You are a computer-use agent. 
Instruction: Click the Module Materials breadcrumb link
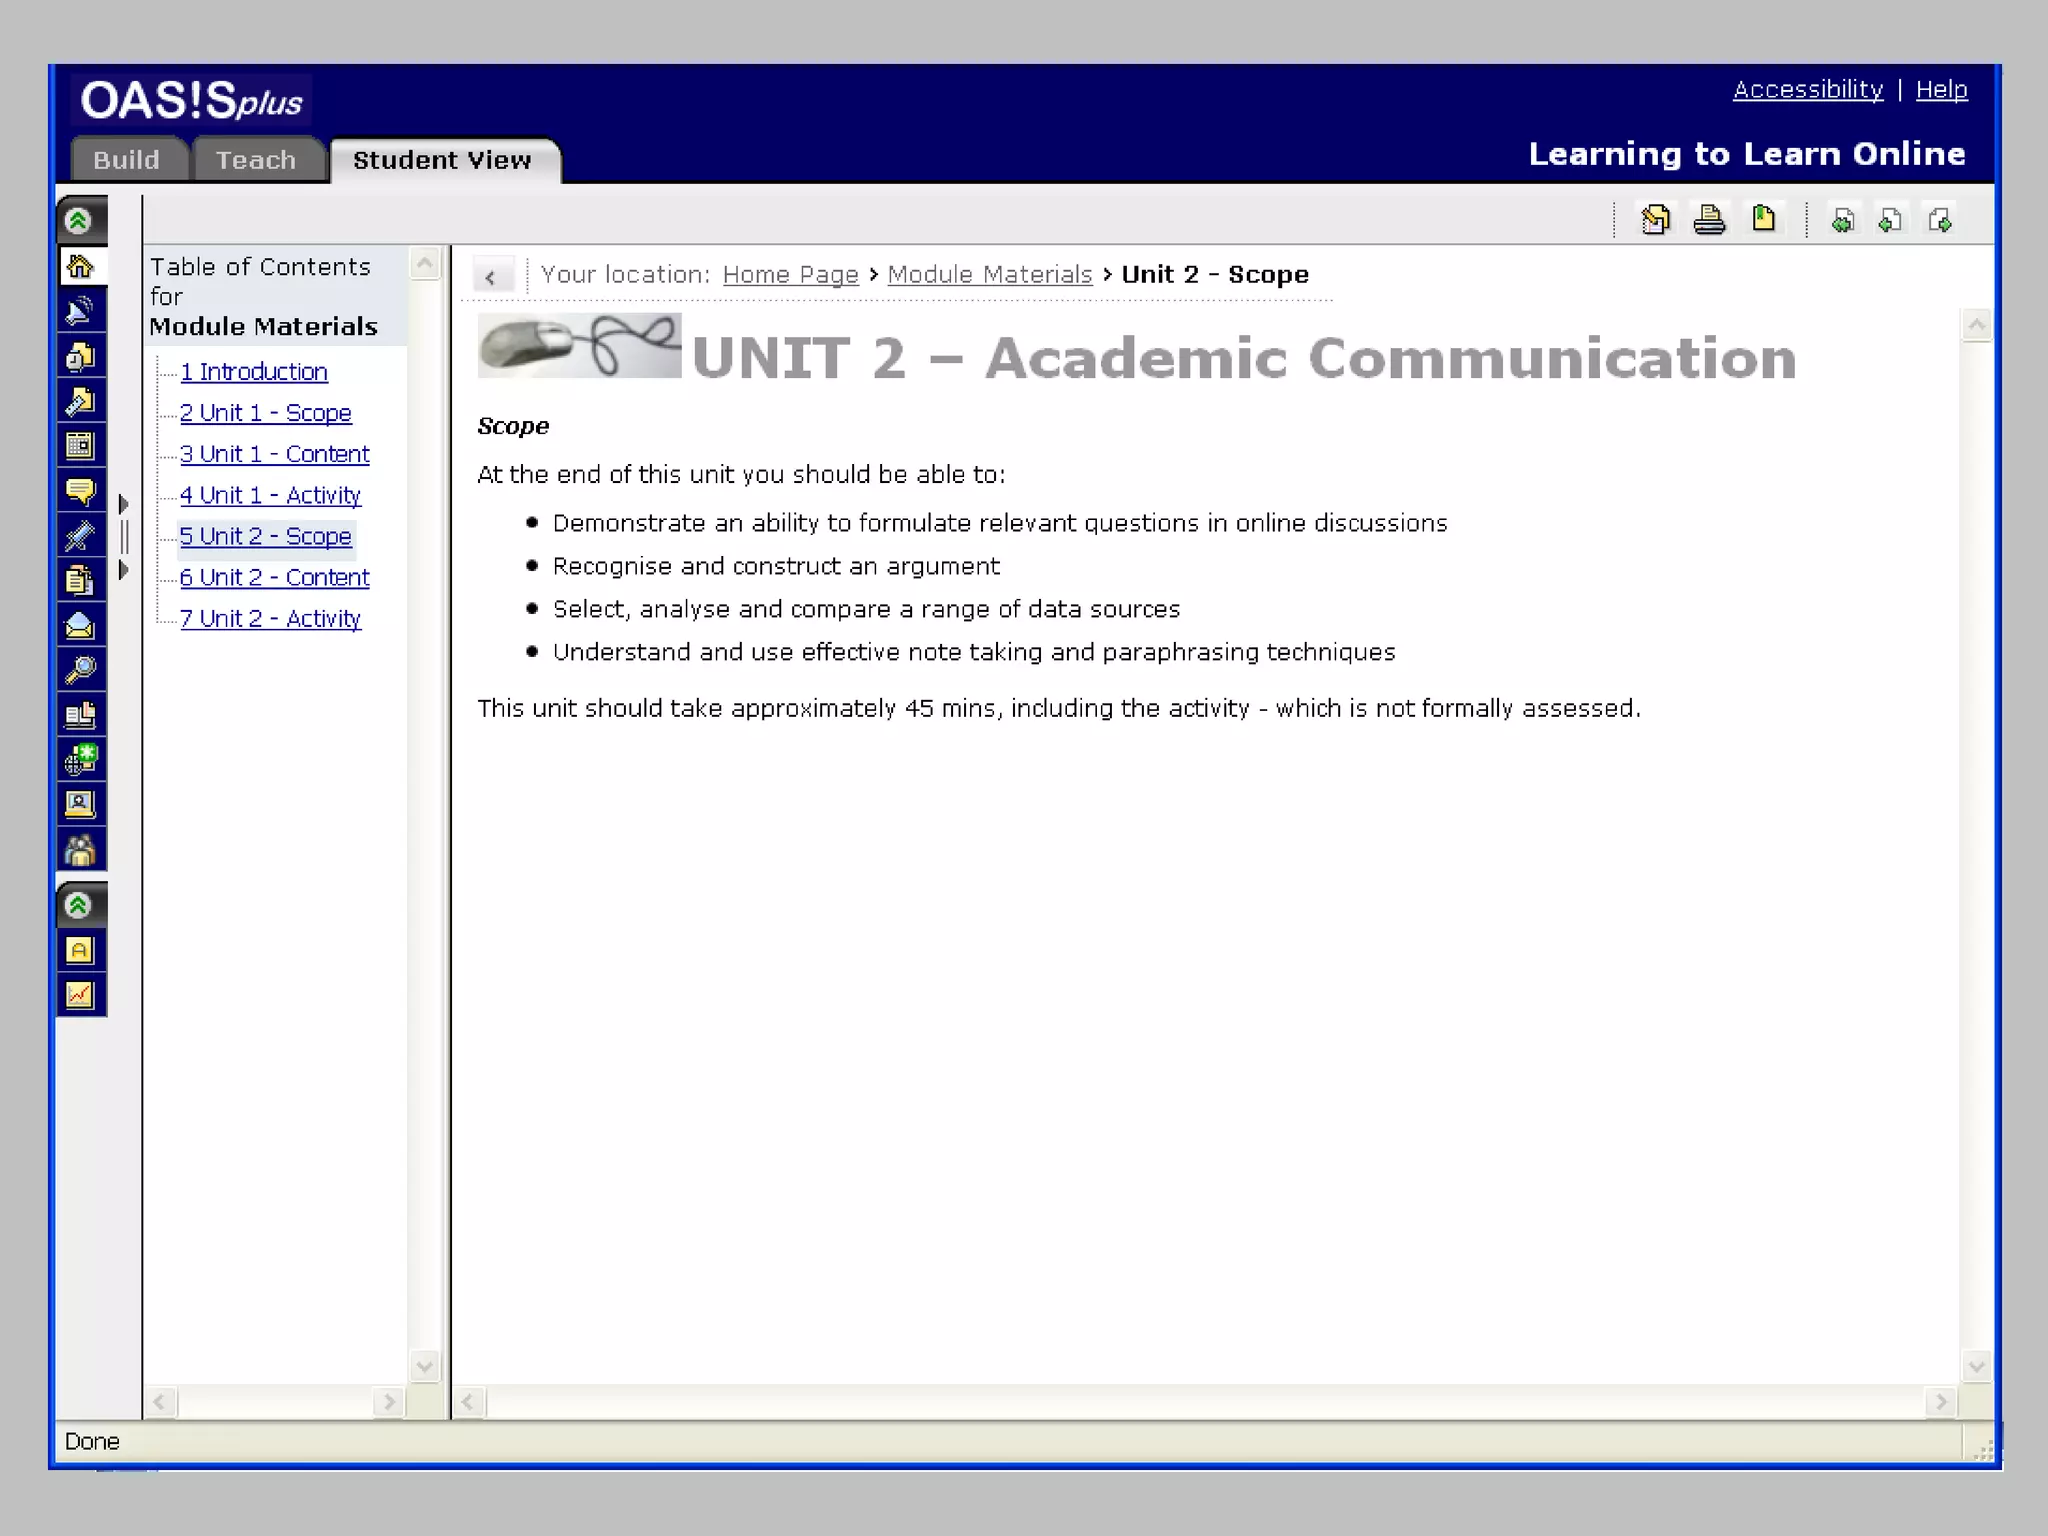point(989,274)
